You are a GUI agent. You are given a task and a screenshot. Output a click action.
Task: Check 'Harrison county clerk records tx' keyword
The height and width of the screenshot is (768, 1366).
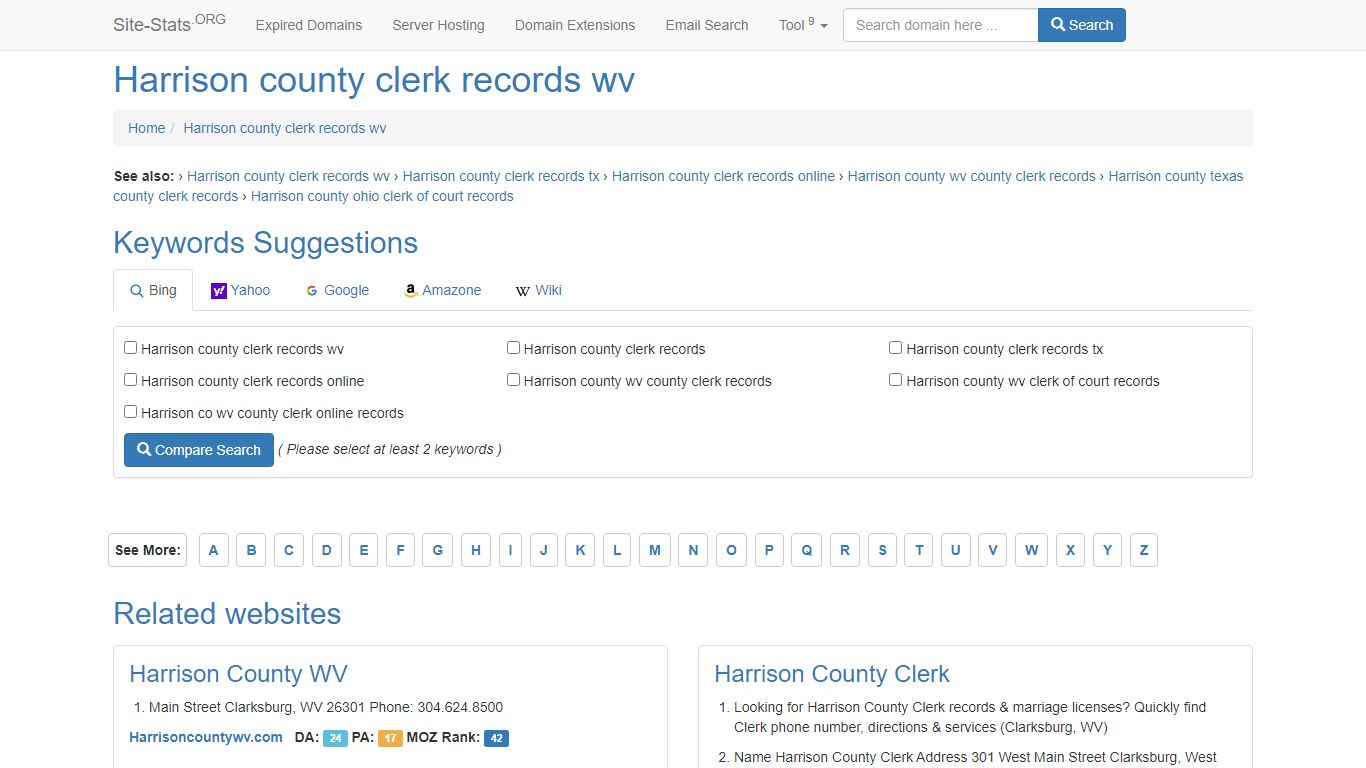click(x=895, y=348)
